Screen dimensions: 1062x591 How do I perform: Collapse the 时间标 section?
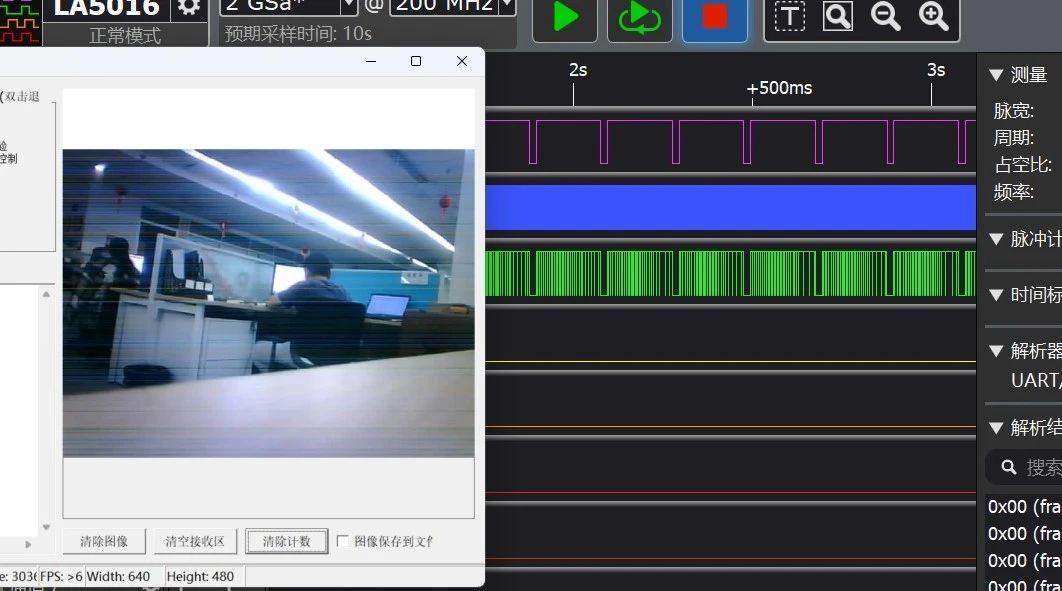[x=996, y=295]
